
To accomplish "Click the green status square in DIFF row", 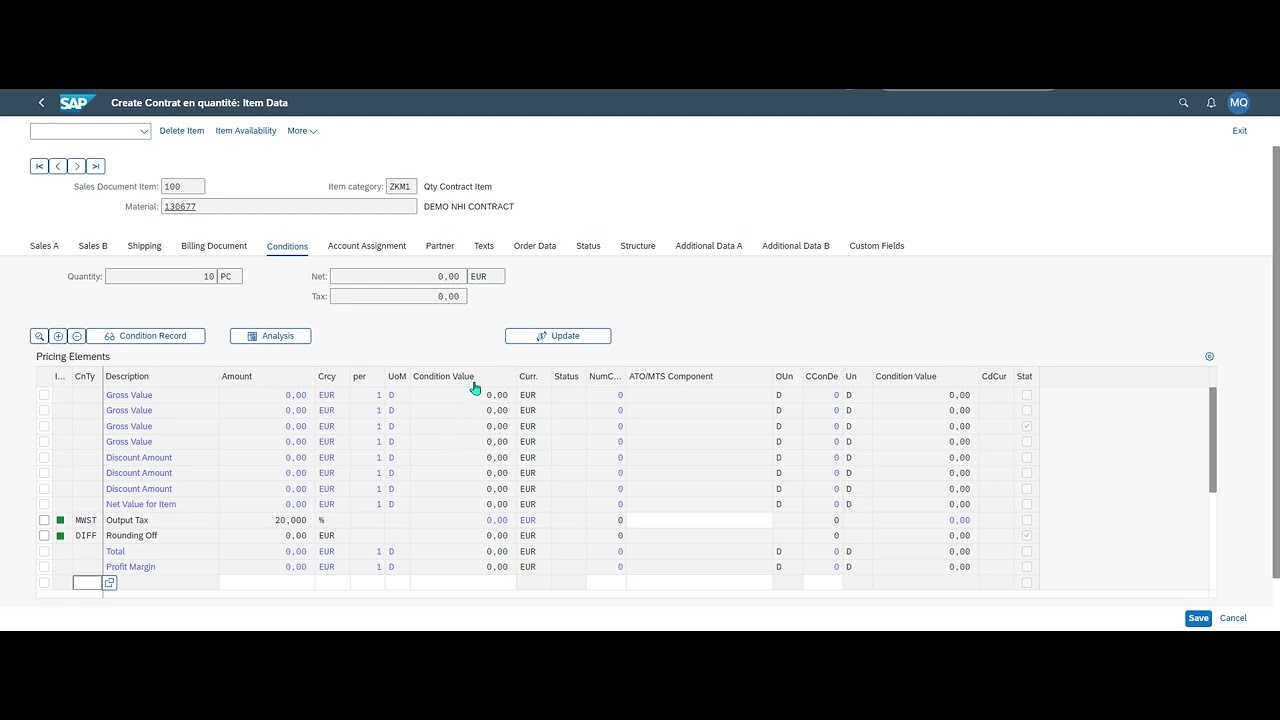I will pos(60,536).
